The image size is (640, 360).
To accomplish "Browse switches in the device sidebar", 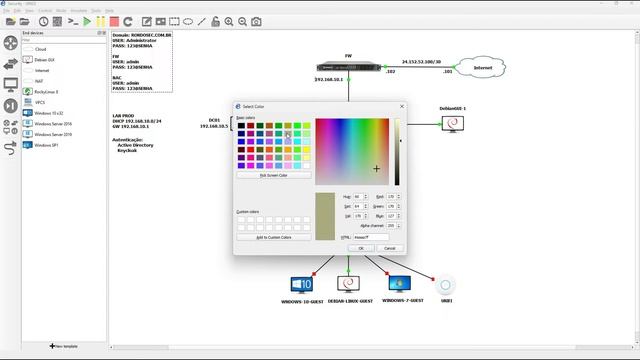I will [x=11, y=64].
